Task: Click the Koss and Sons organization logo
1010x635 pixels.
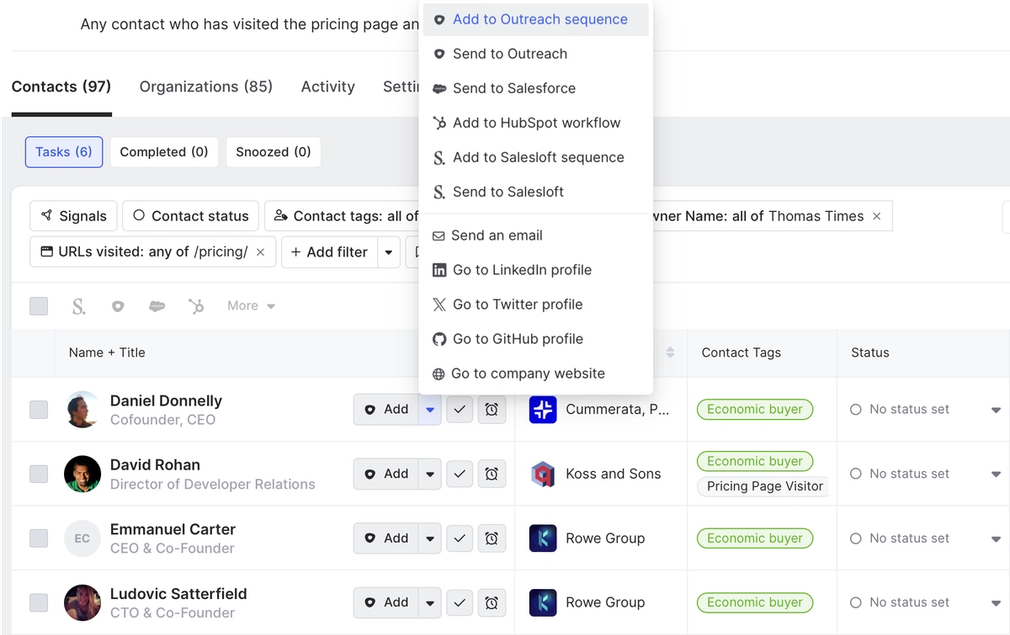Action: click(543, 474)
